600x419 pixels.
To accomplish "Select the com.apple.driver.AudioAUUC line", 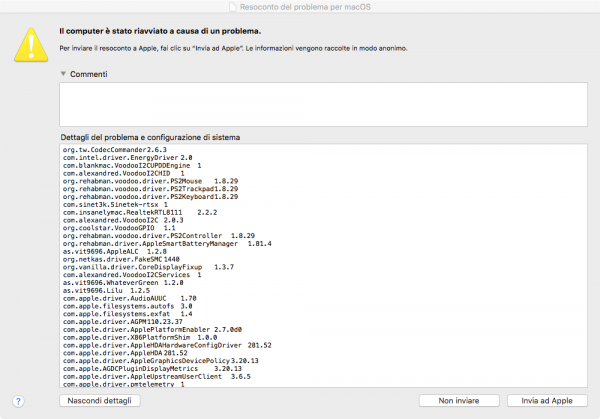I will pos(129,298).
